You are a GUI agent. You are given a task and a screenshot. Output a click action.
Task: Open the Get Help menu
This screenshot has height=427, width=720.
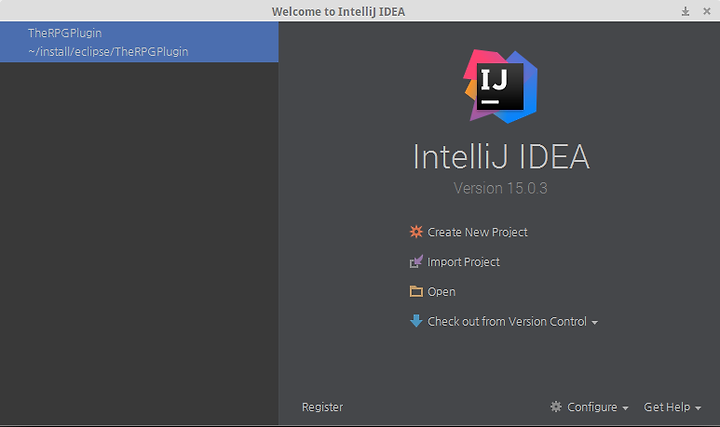(x=667, y=407)
